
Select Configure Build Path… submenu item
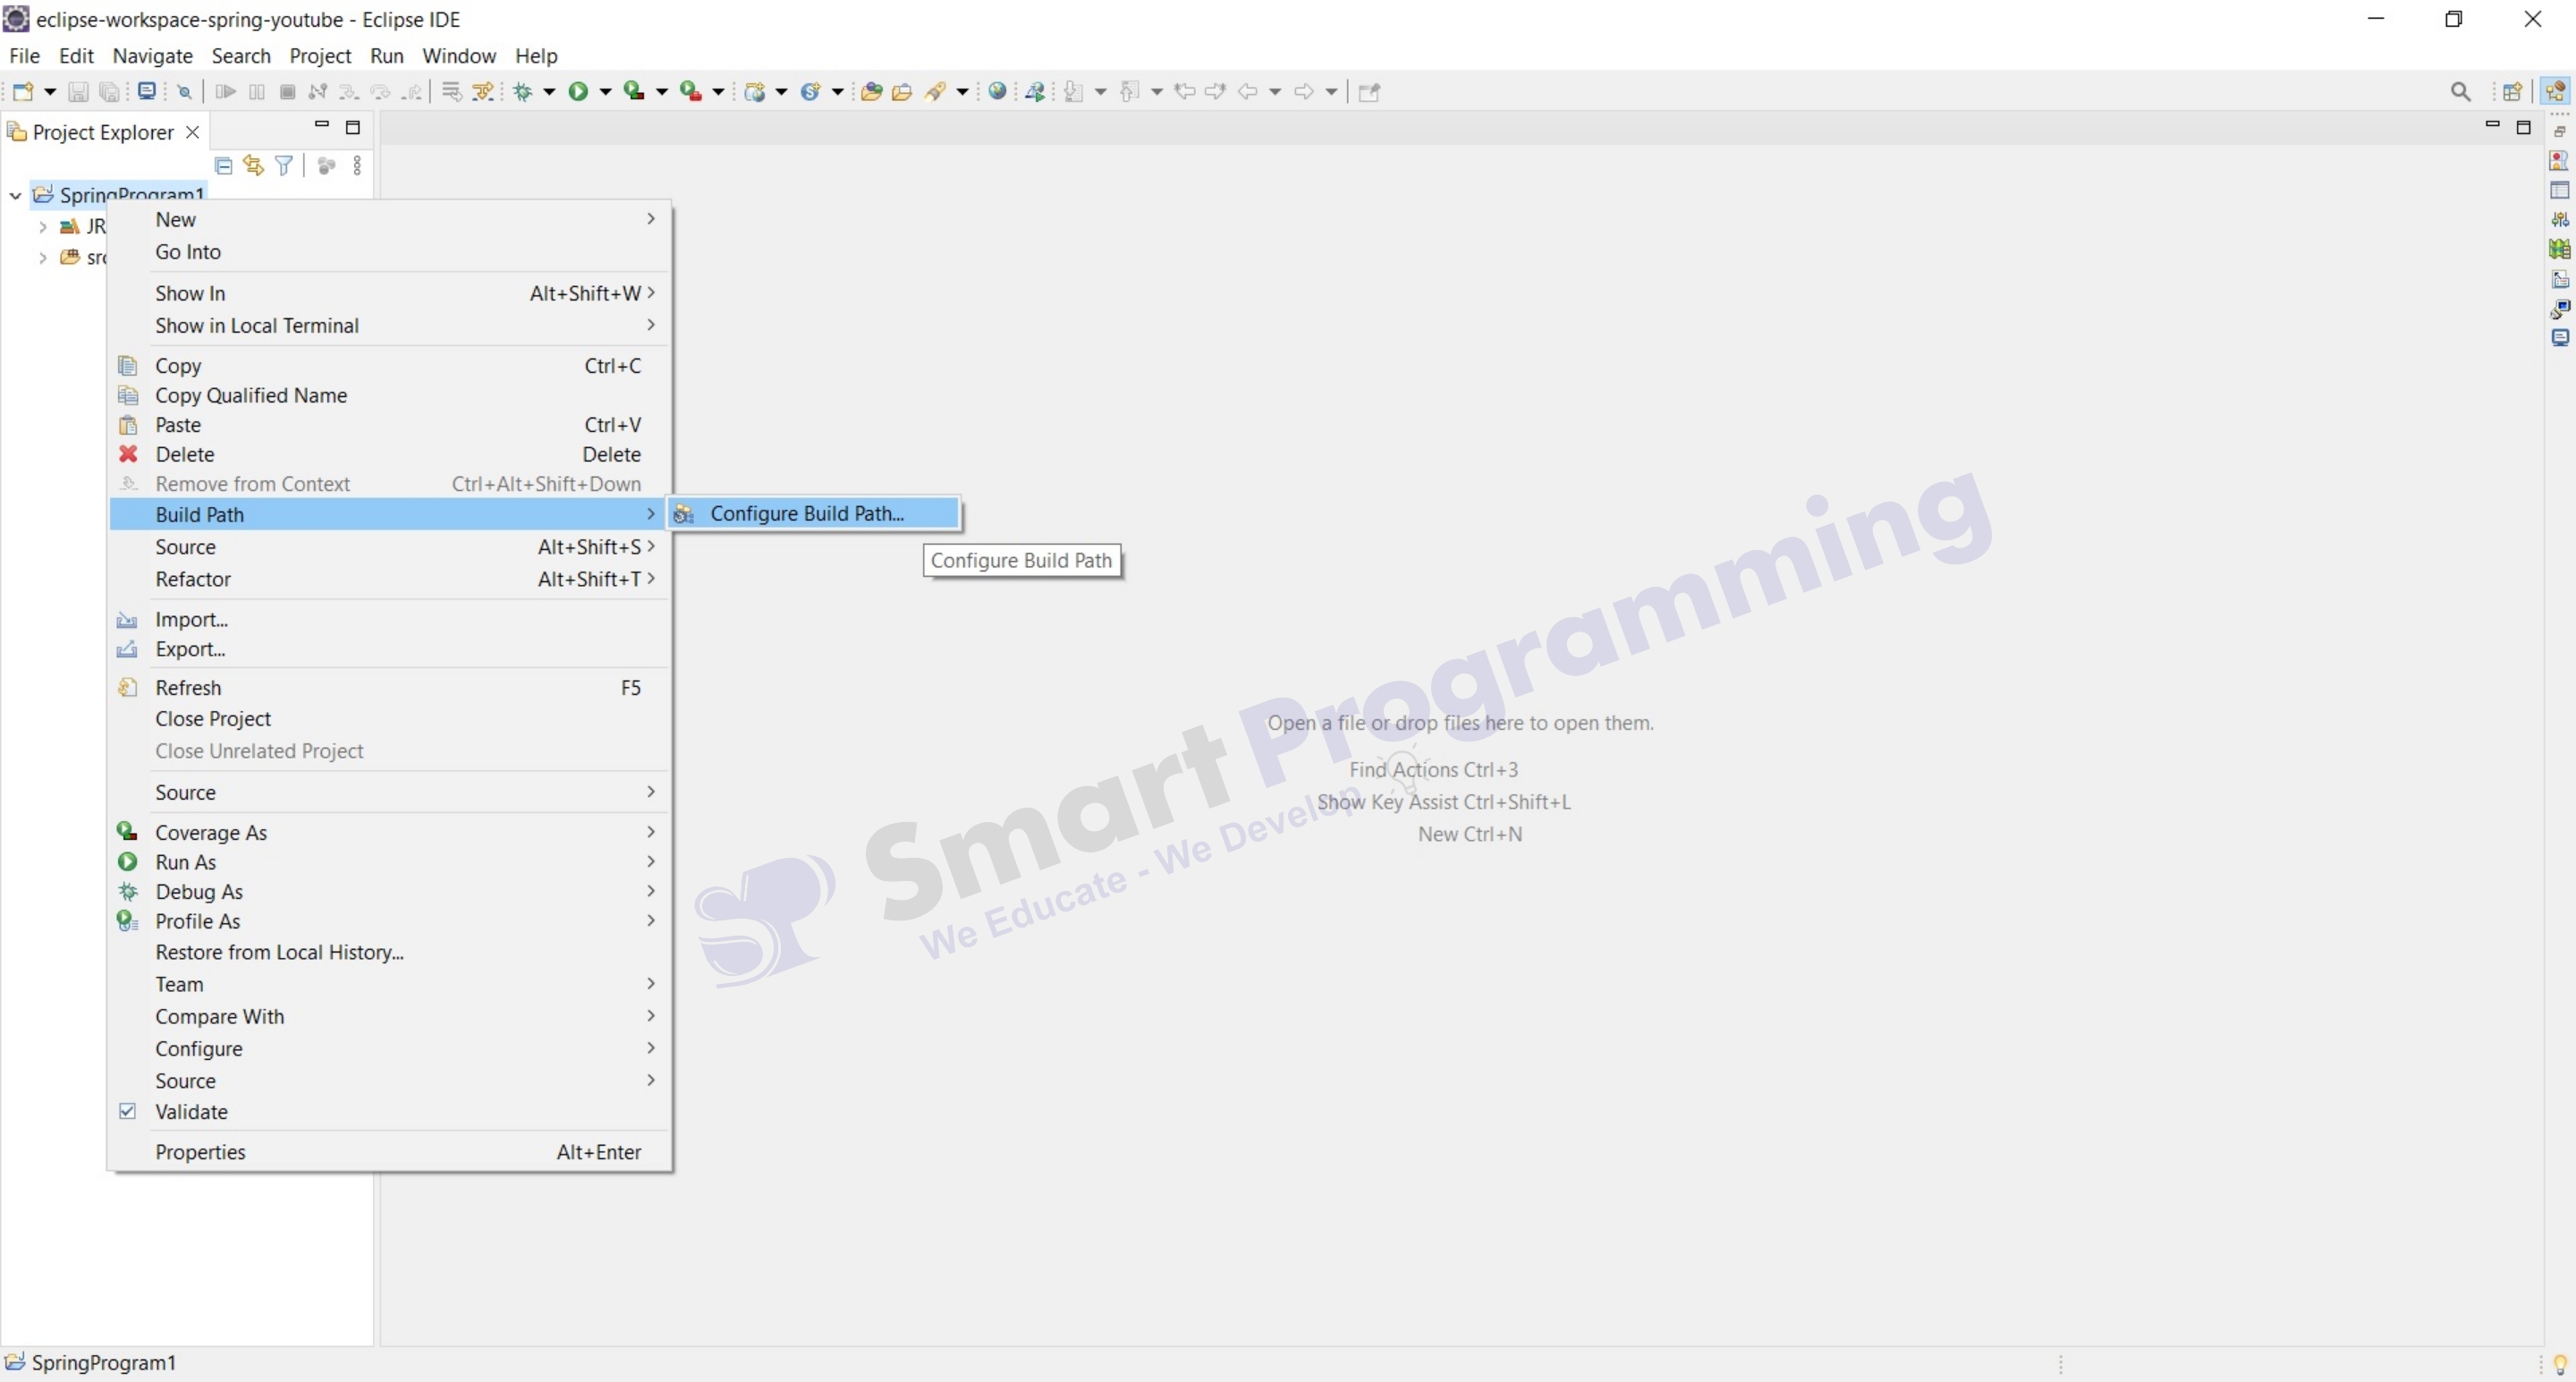[x=814, y=514]
